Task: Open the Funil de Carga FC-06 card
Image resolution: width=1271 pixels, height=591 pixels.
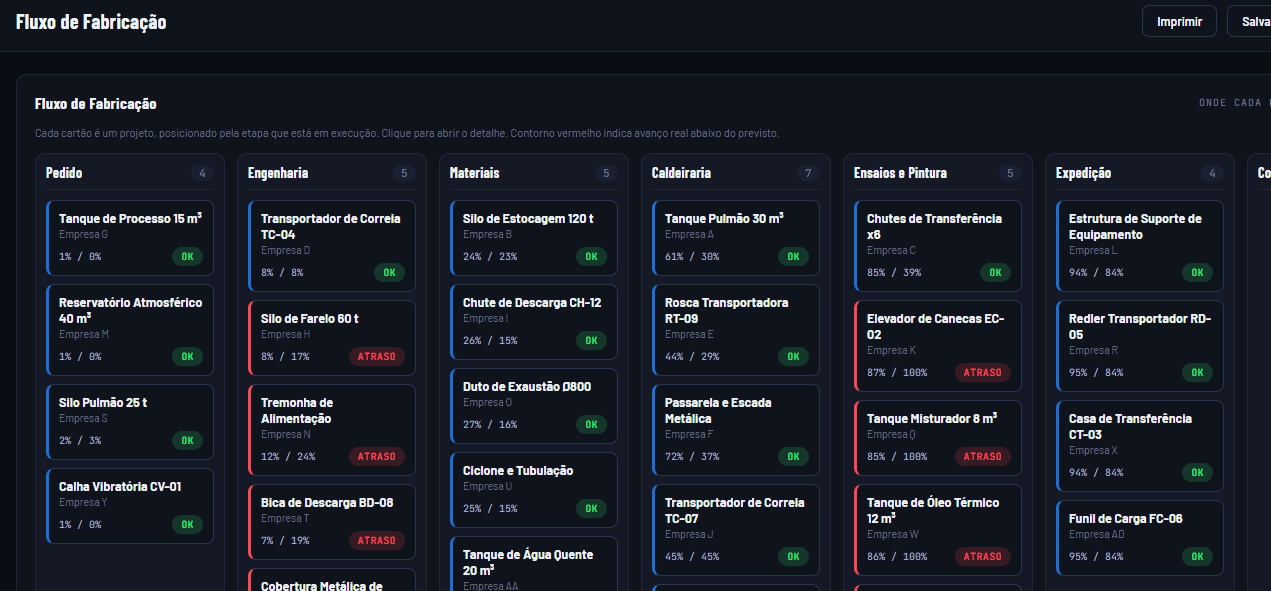Action: coord(1140,538)
